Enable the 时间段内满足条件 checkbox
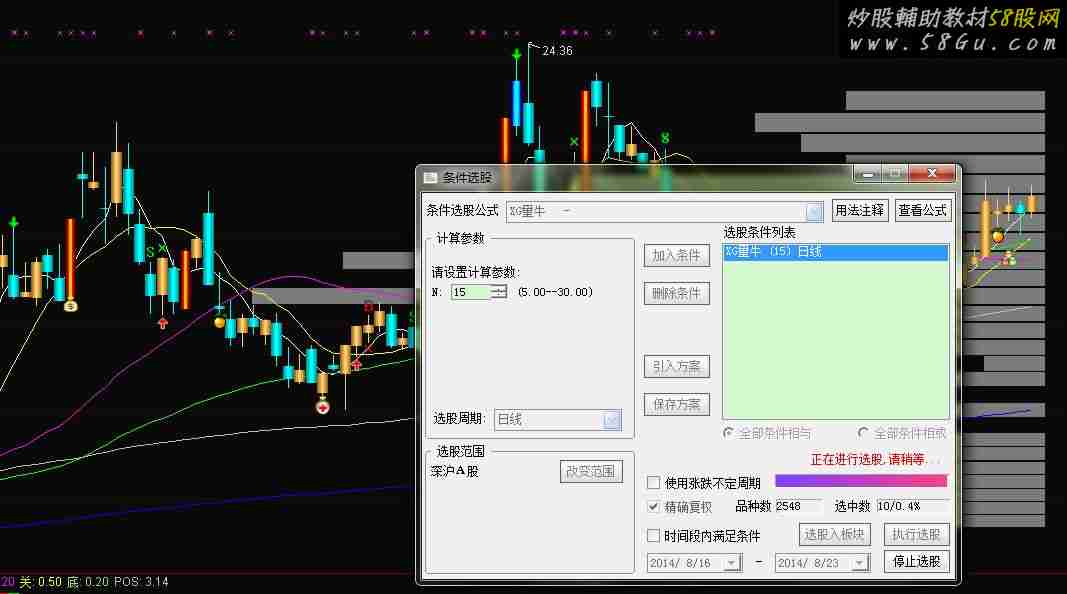The image size is (1067, 594). (x=653, y=535)
